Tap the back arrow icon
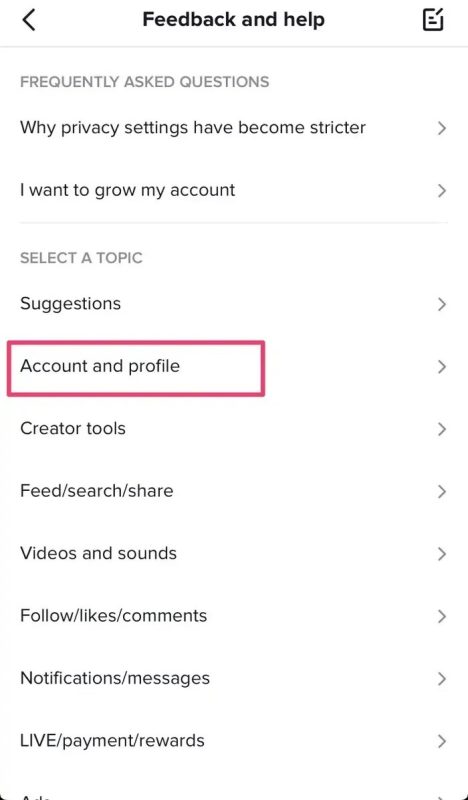This screenshot has width=468, height=800. point(29,20)
